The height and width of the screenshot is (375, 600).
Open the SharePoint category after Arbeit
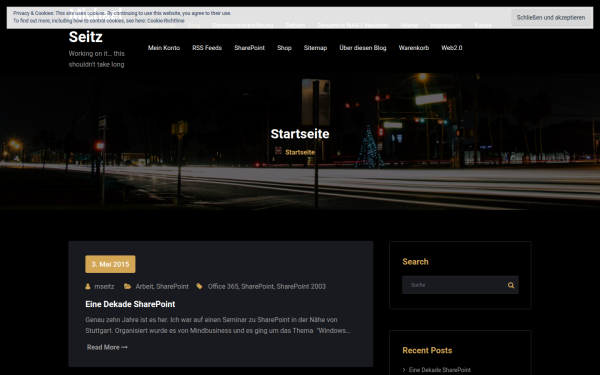tap(172, 286)
